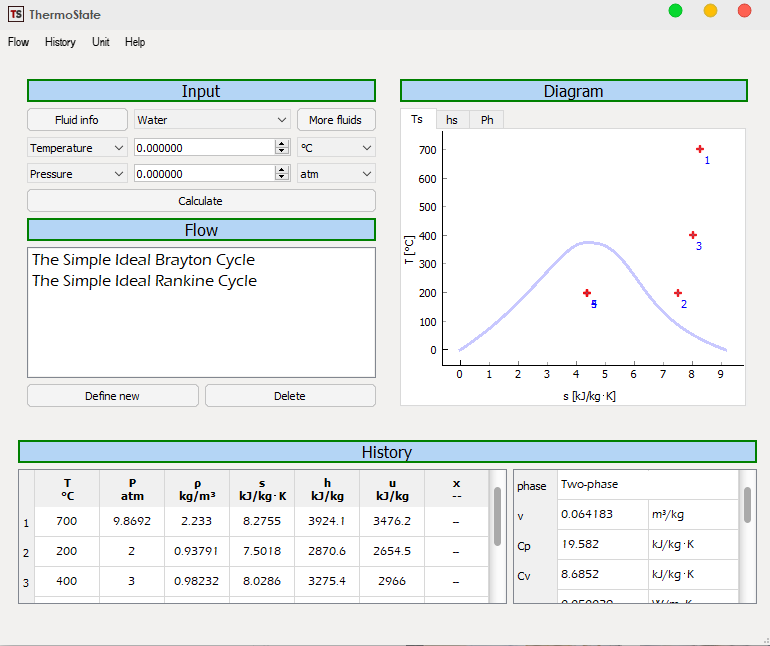Click the More fluids button

coord(336,120)
